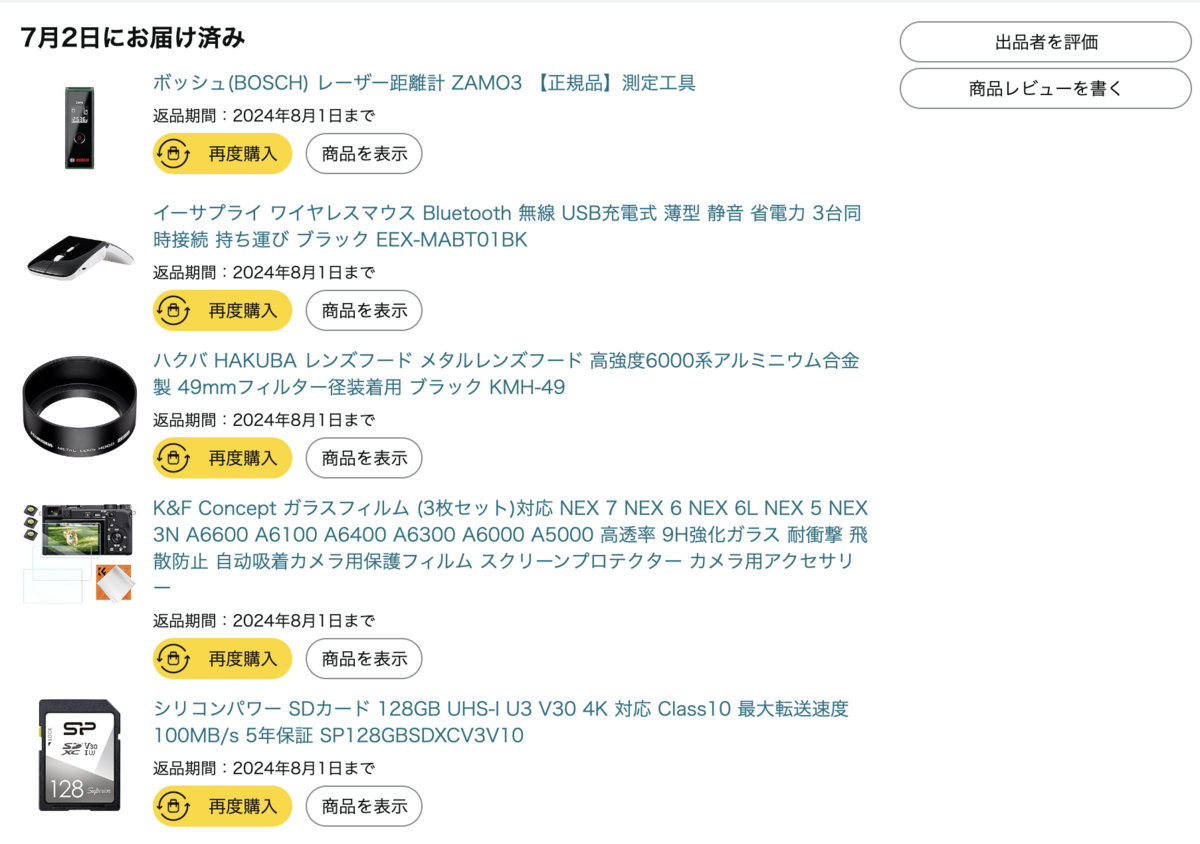Click 再度購入 for the HAKUBA KMH-49 hood
Screen dimensions: 1200x844
(x=222, y=458)
